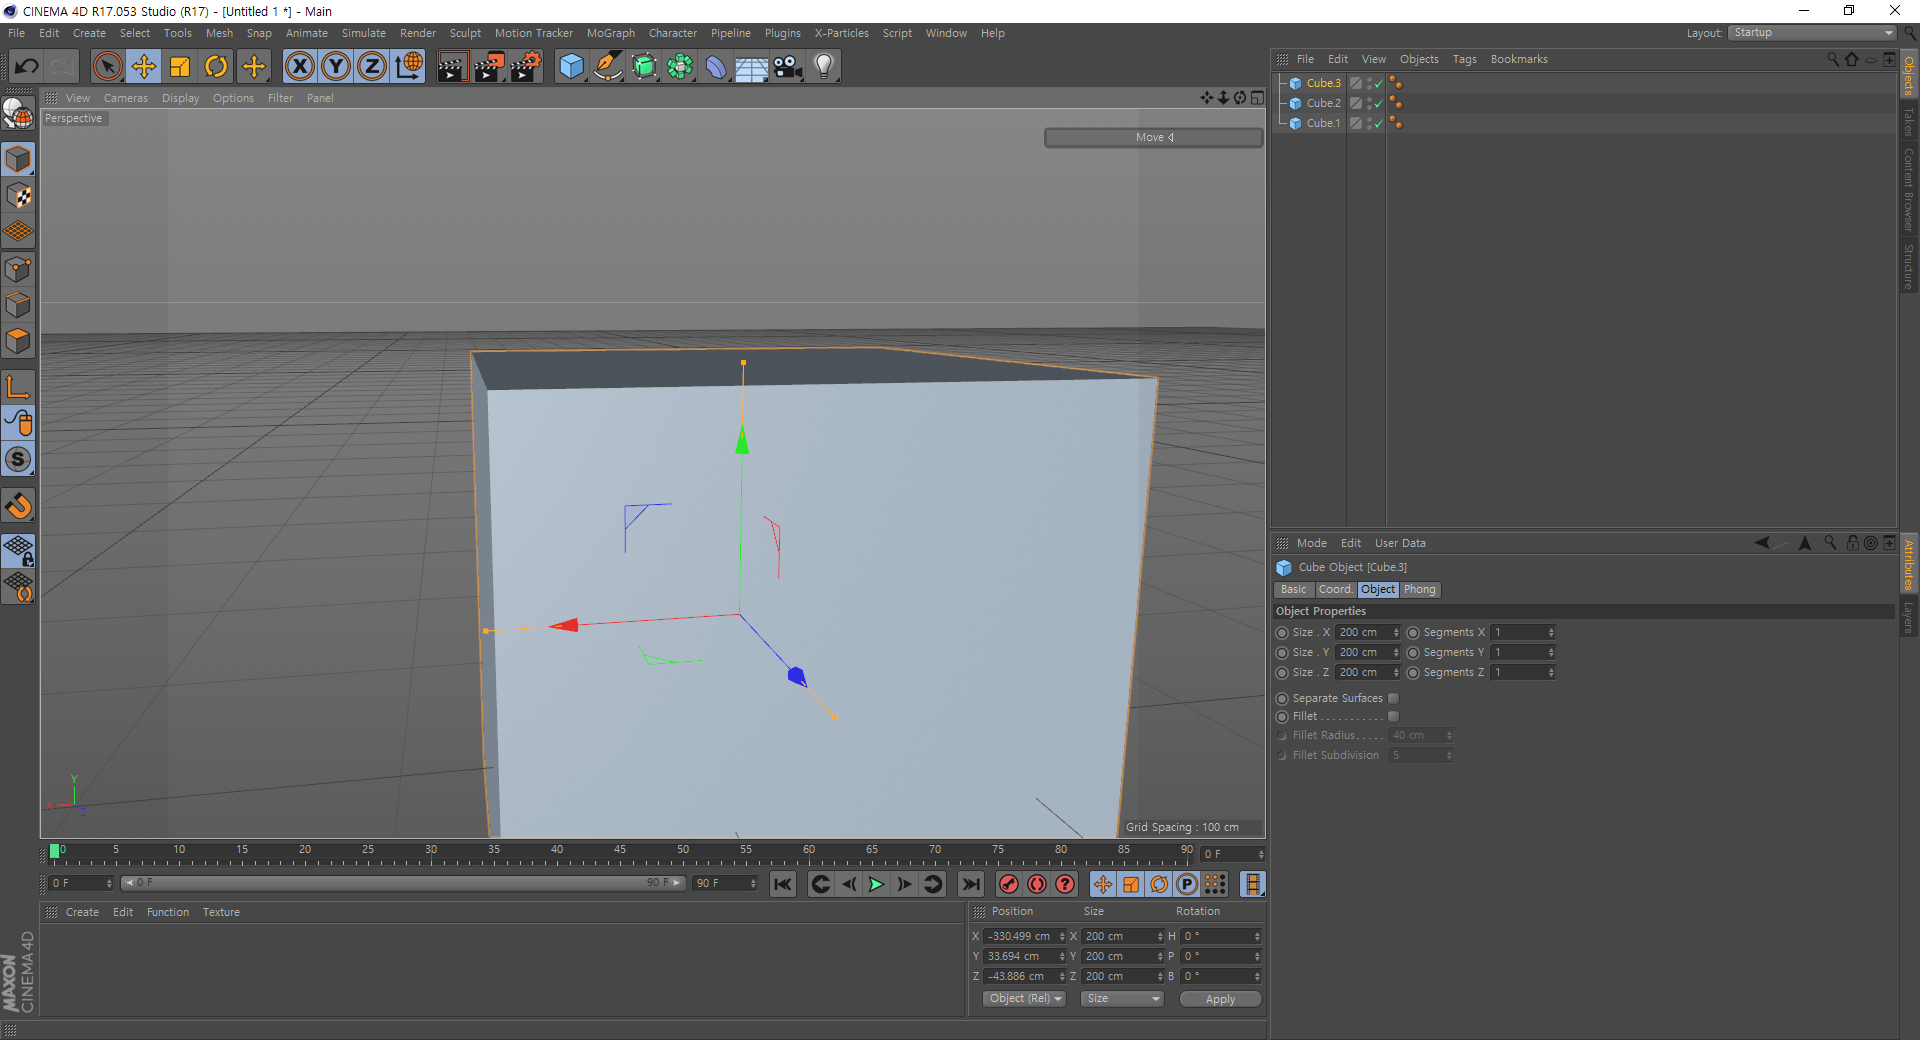The width and height of the screenshot is (1920, 1040).
Task: Add a Camera object
Action: click(x=788, y=67)
